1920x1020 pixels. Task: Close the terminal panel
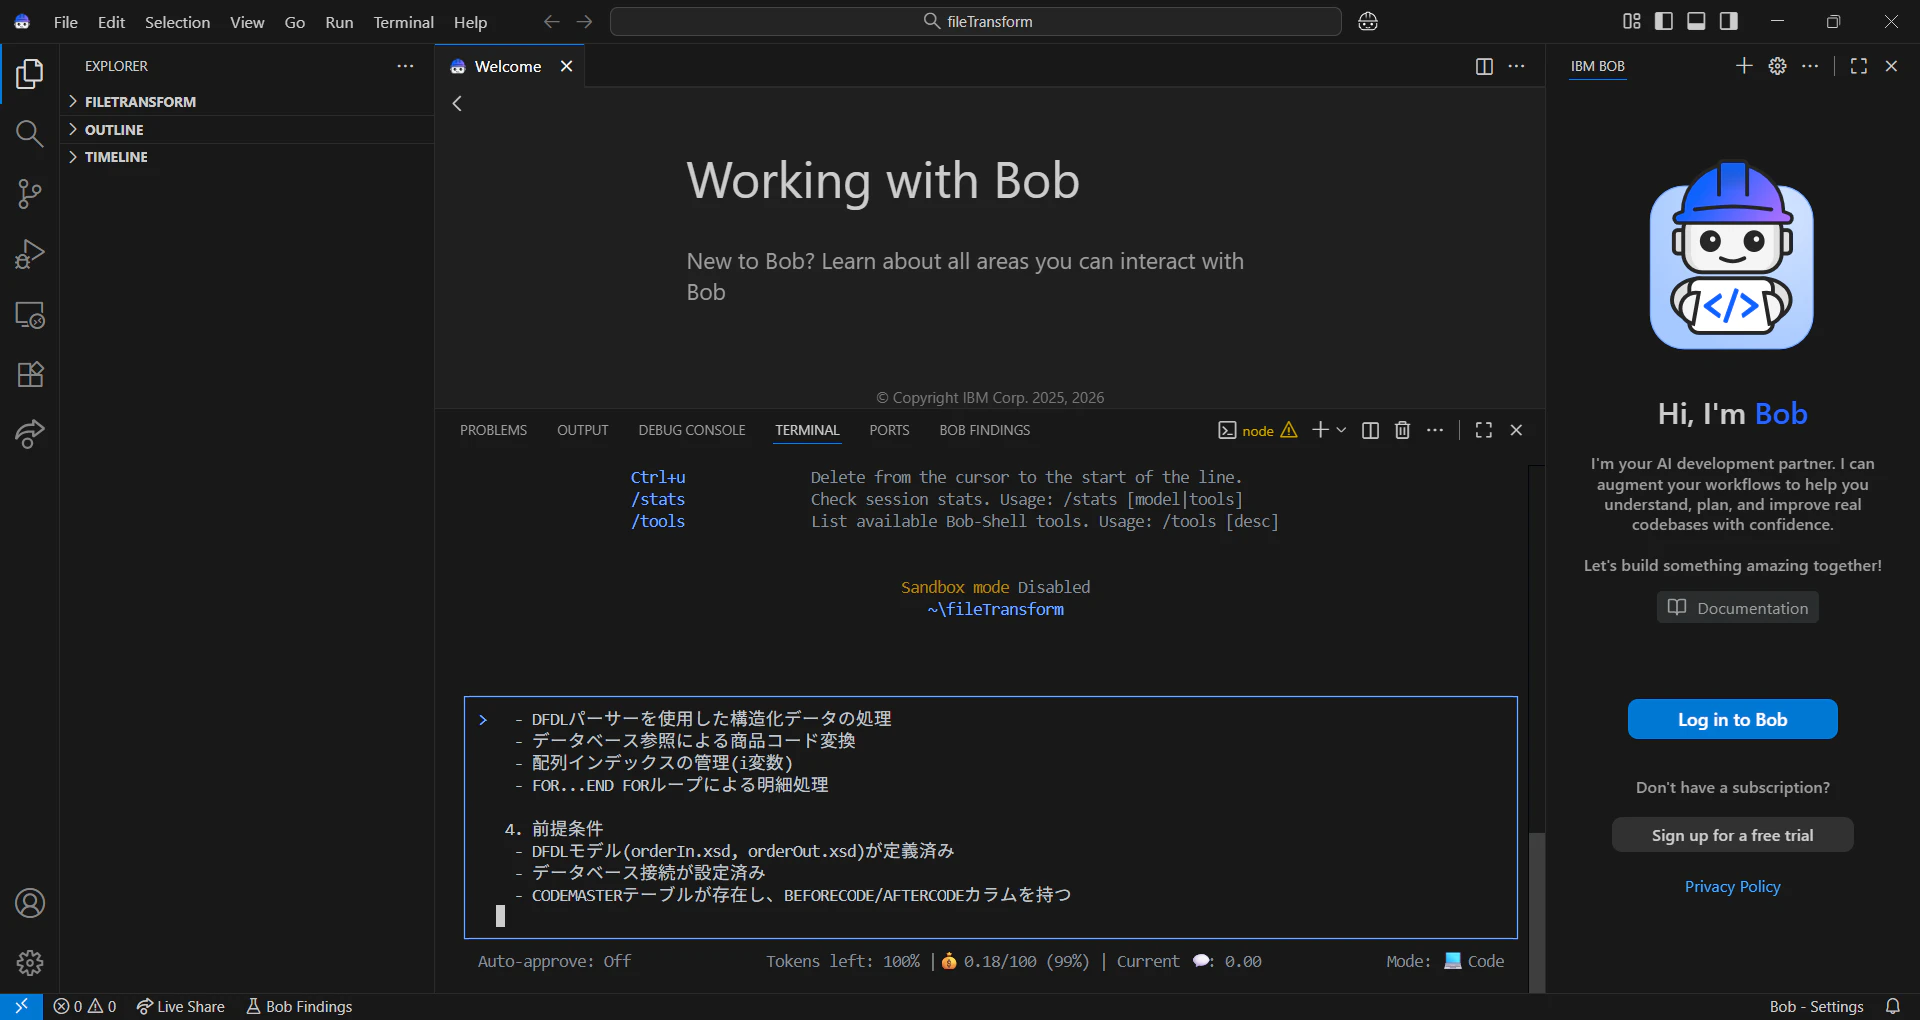1516,430
